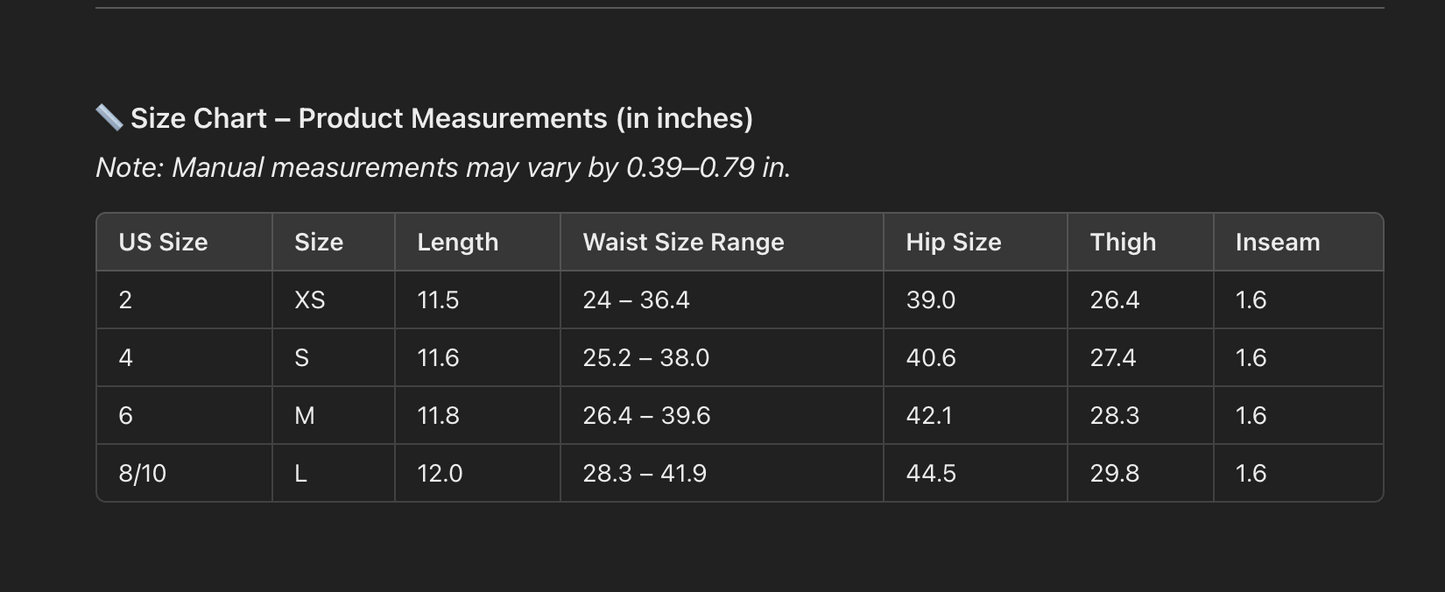Select the US Size column header
This screenshot has width=1445, height=592.
click(x=163, y=242)
